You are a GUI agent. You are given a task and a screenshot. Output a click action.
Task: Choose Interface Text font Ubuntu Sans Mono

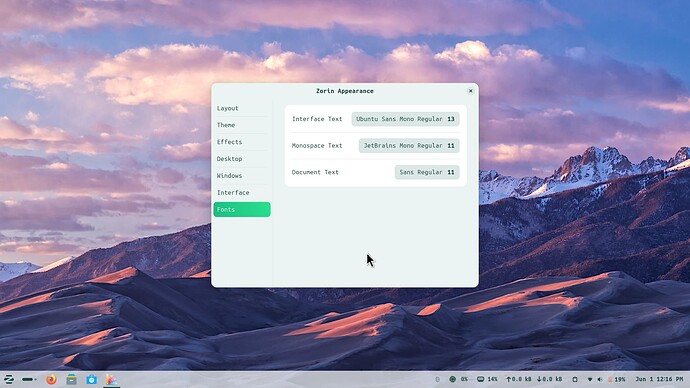click(x=405, y=119)
